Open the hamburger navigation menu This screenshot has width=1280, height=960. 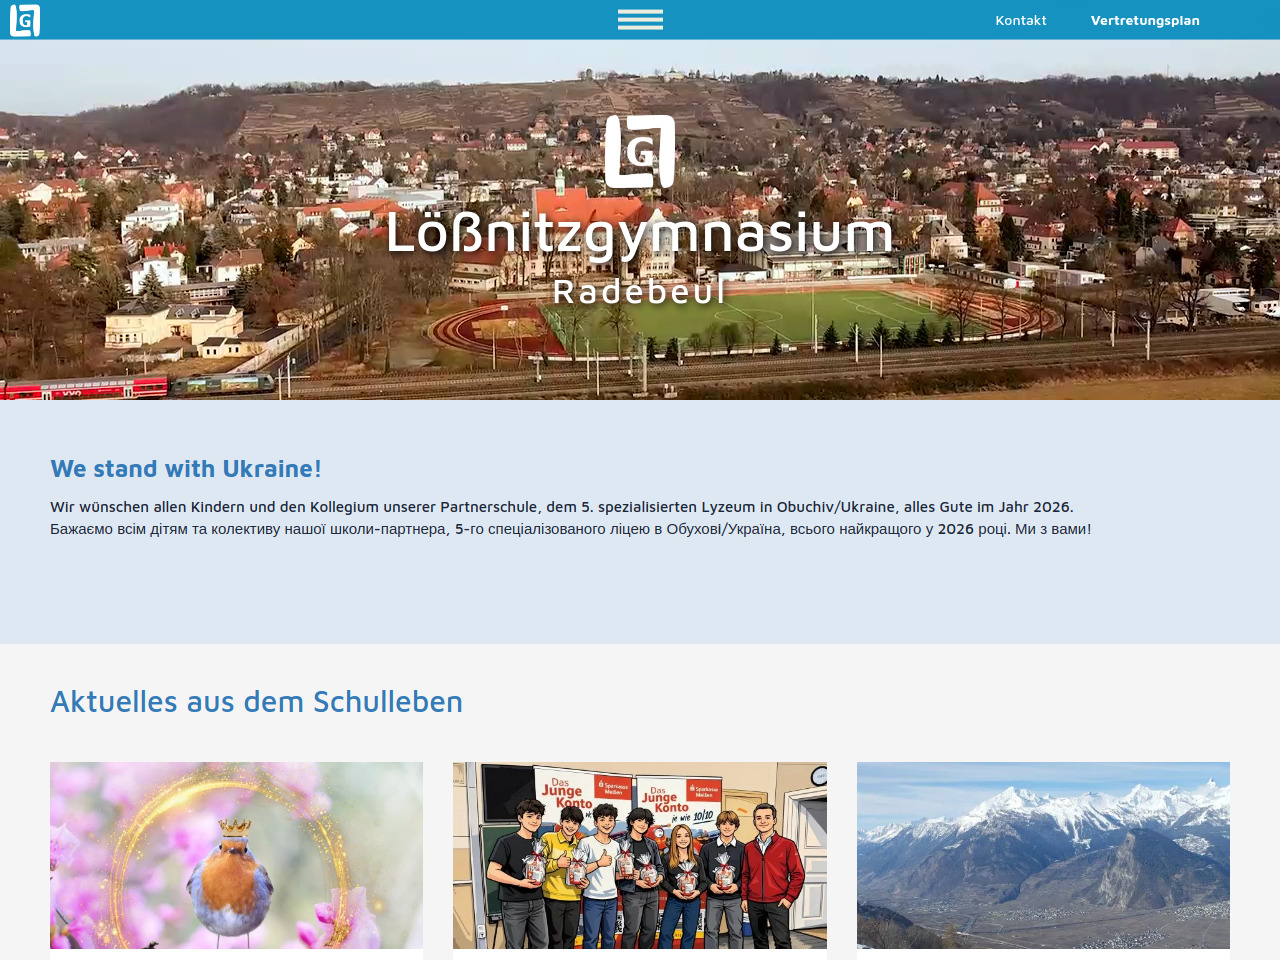coord(640,20)
